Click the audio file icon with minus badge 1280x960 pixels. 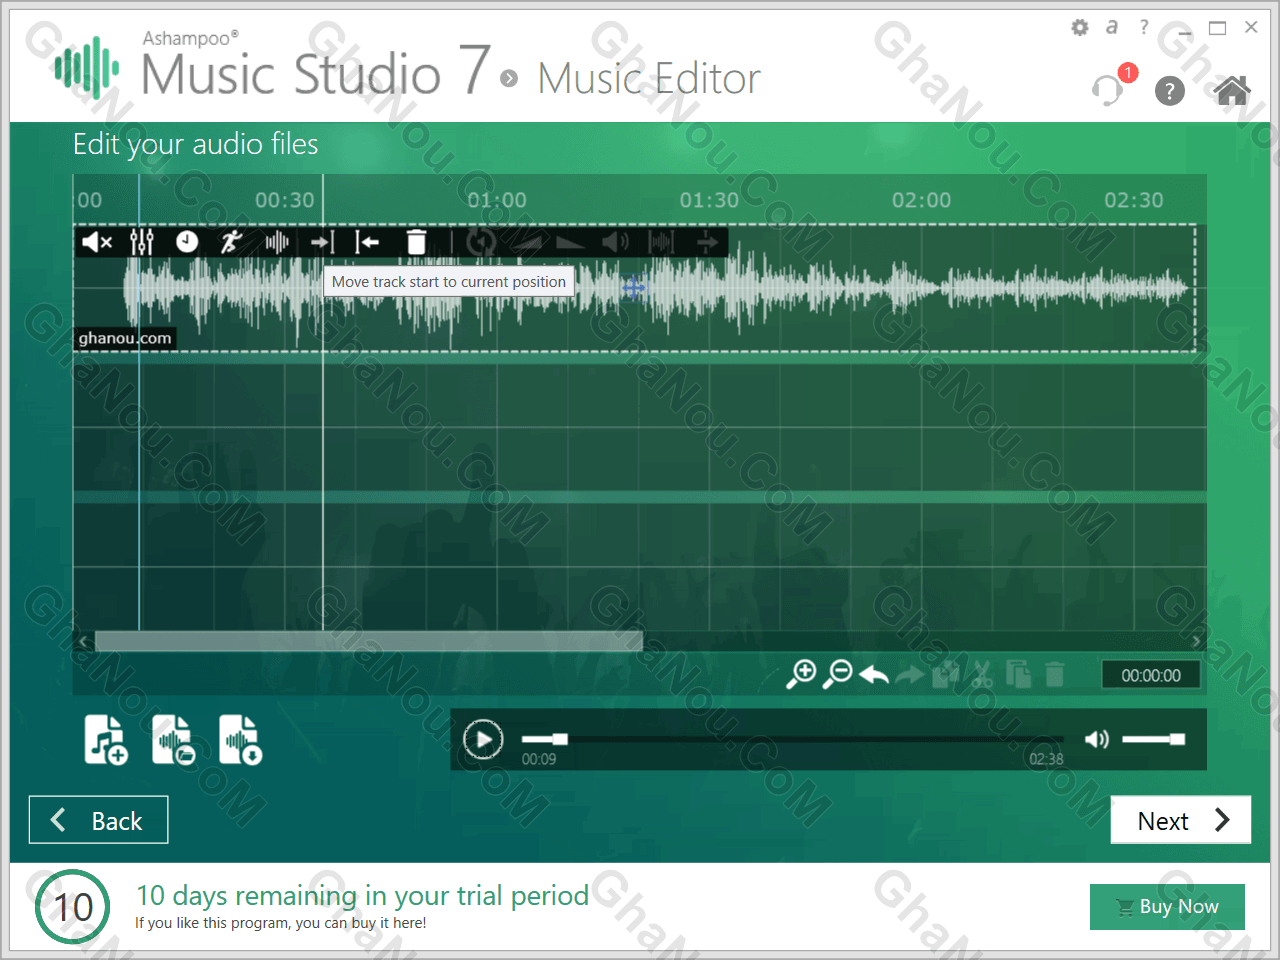[x=173, y=740]
